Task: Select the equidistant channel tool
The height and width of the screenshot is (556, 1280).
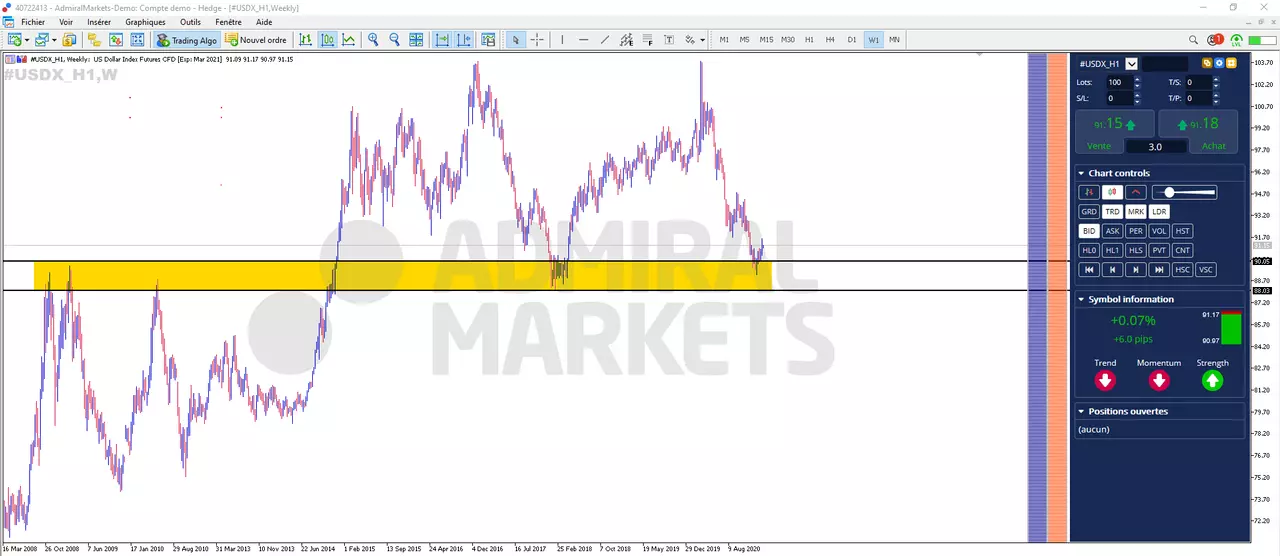Action: pyautogui.click(x=626, y=40)
